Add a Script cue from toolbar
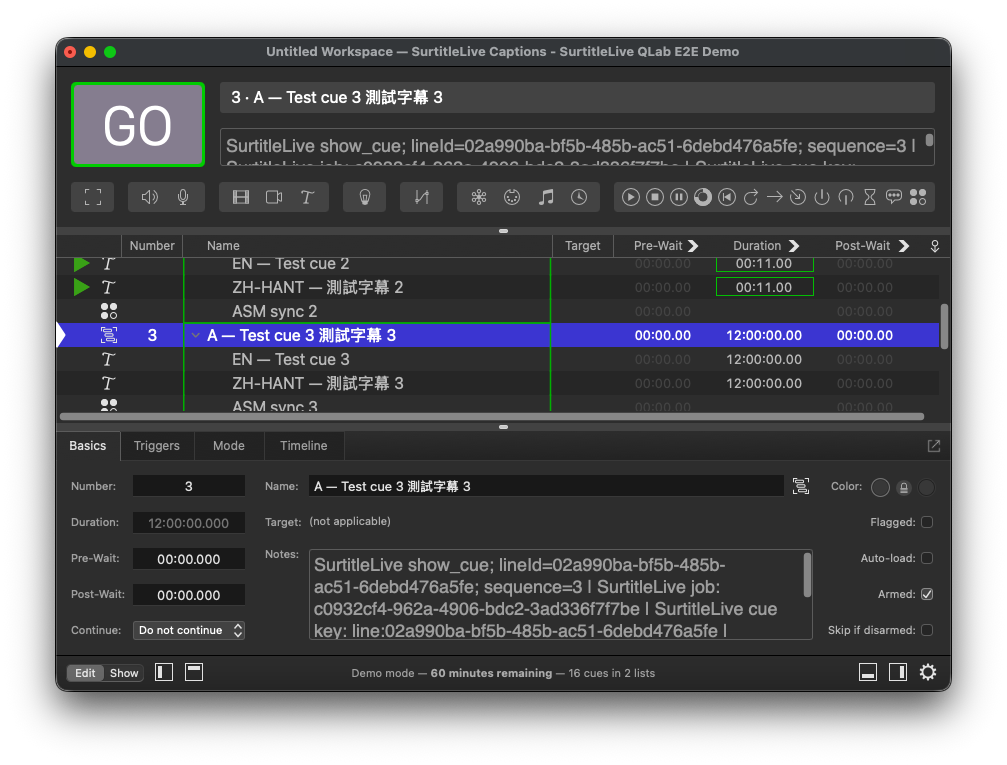Viewport: 1007px width, 765px height. pyautogui.click(x=918, y=197)
